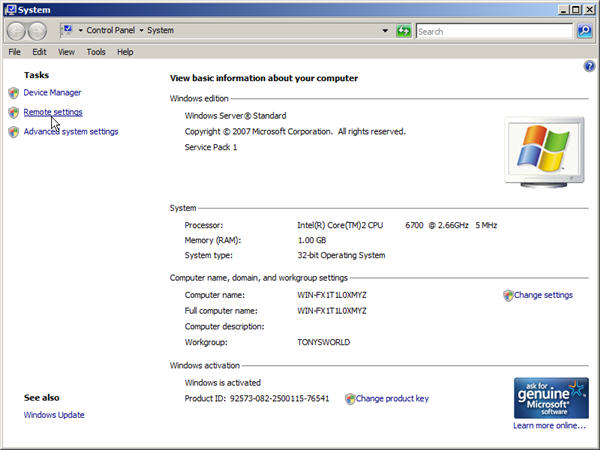Click the shield icon beside Remote settings

13,112
